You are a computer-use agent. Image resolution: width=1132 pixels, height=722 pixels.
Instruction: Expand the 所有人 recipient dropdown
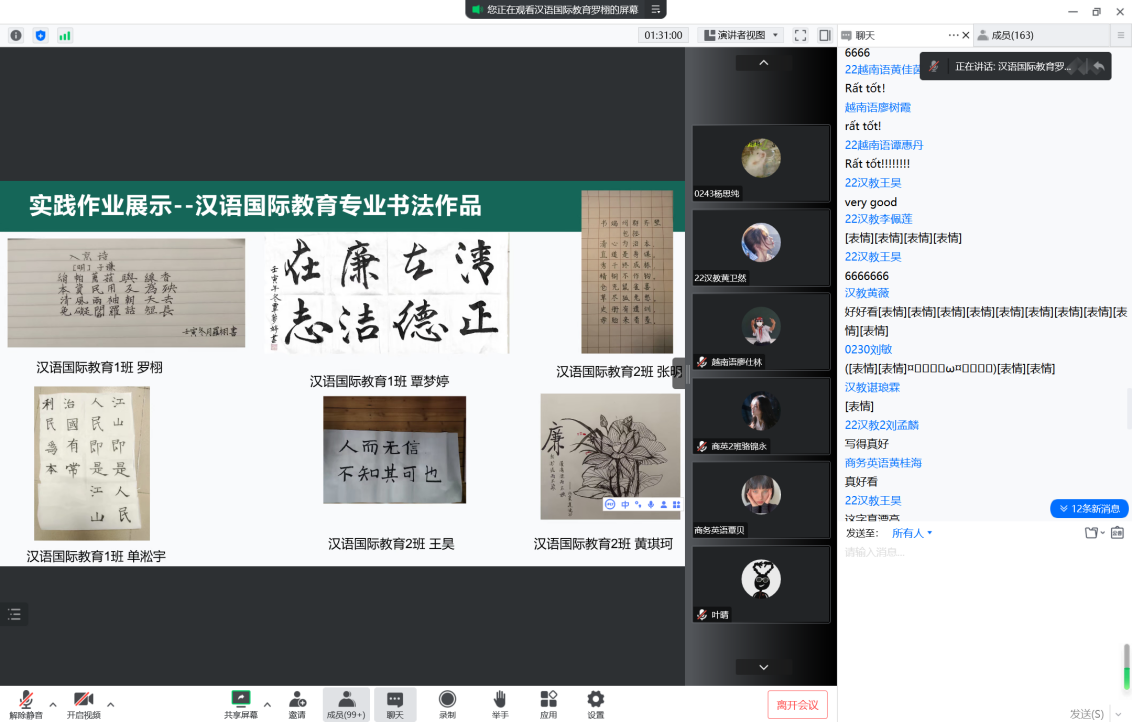click(x=912, y=533)
